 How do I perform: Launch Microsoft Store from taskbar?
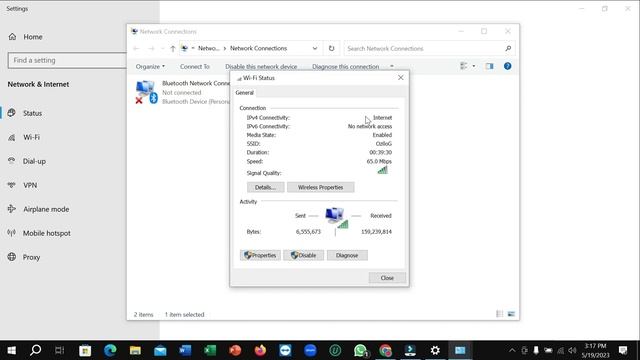pyautogui.click(x=85, y=350)
